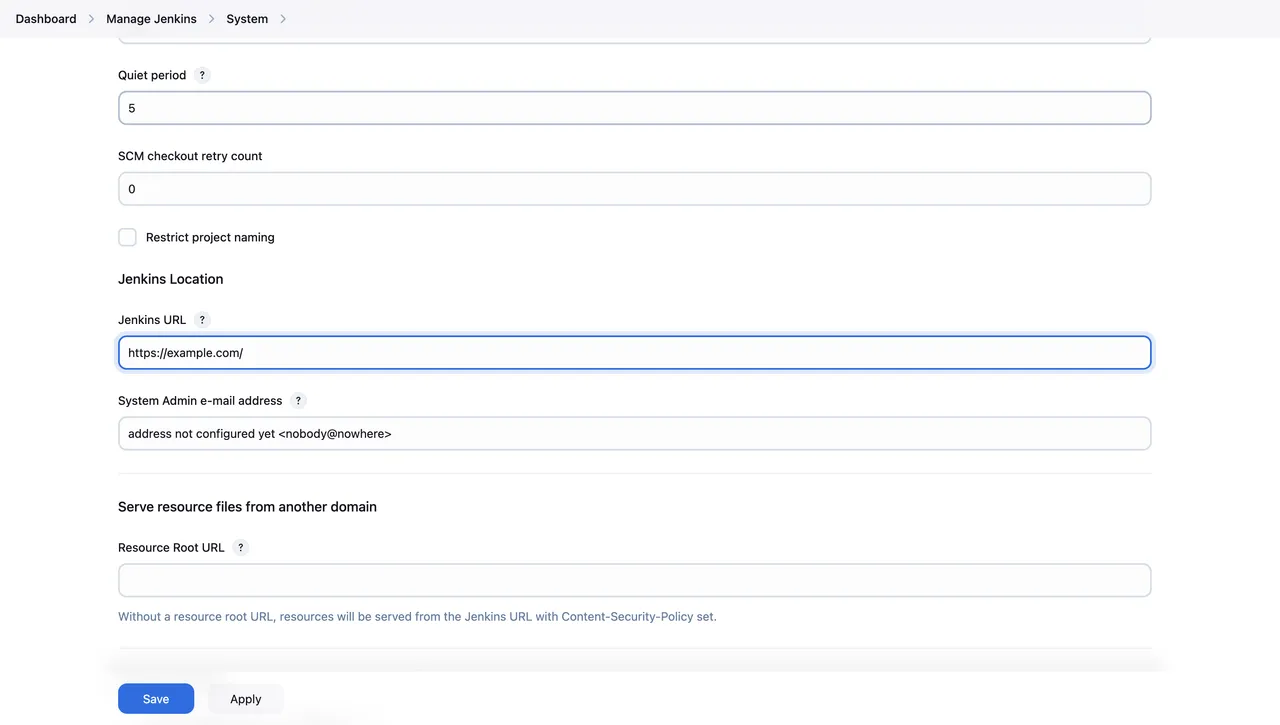Go to the Dashboard breadcrumb
This screenshot has height=725, width=1280.
[46, 19]
